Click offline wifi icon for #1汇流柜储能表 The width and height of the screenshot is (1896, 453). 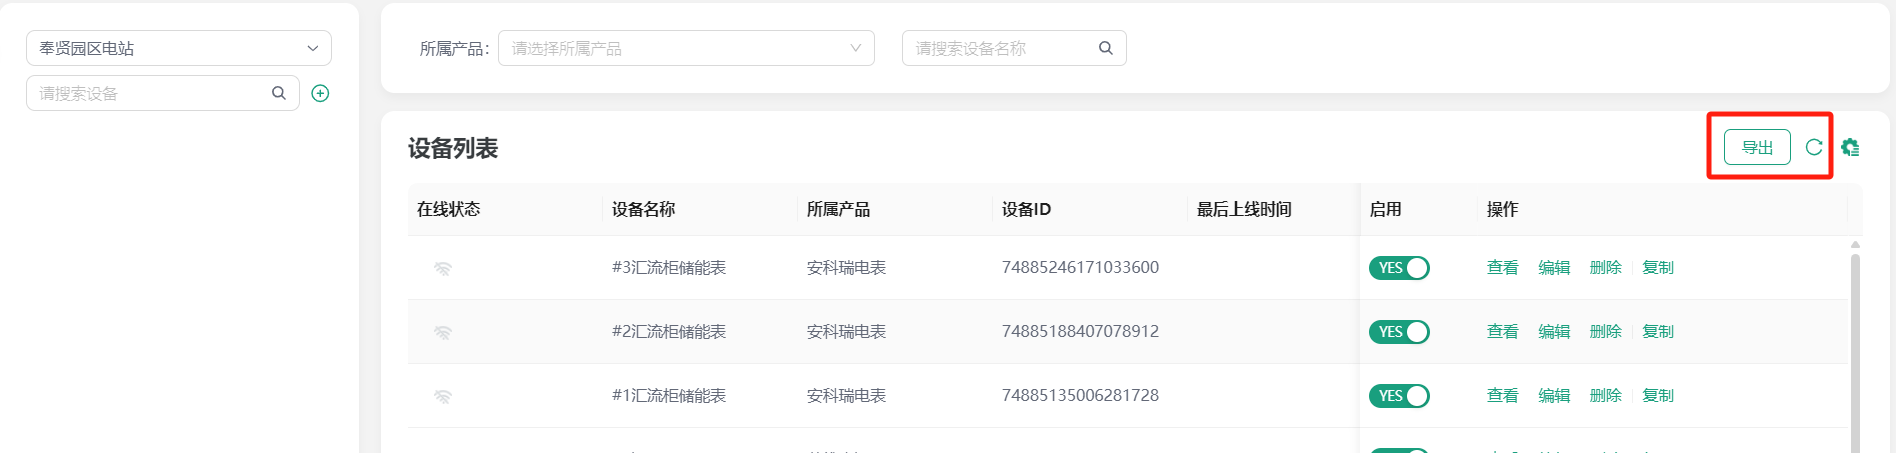pyautogui.click(x=443, y=396)
